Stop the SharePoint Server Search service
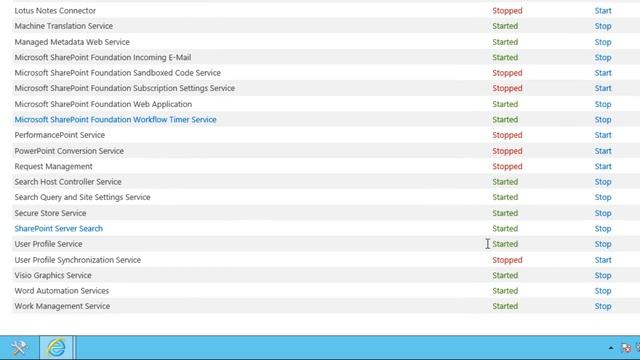Image resolution: width=640 pixels, height=360 pixels. coord(603,229)
